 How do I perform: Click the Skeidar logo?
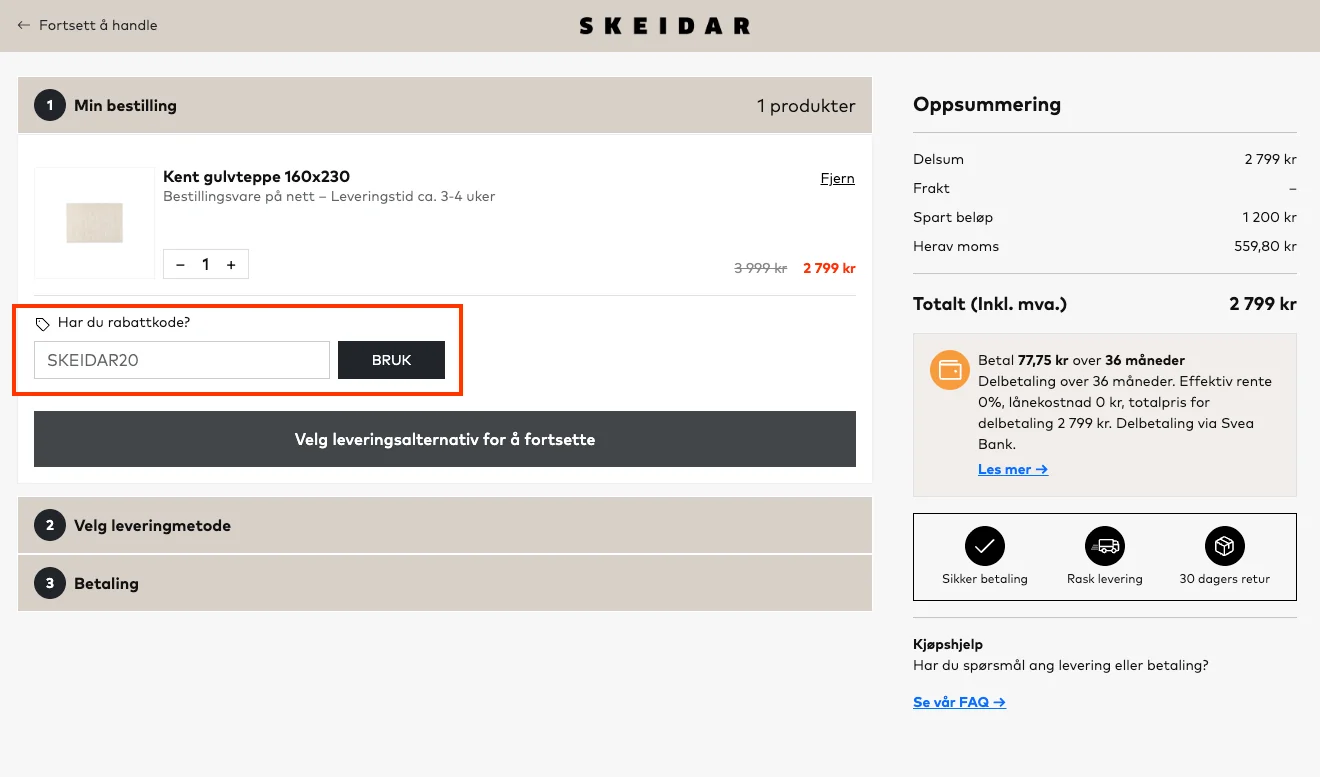click(665, 26)
